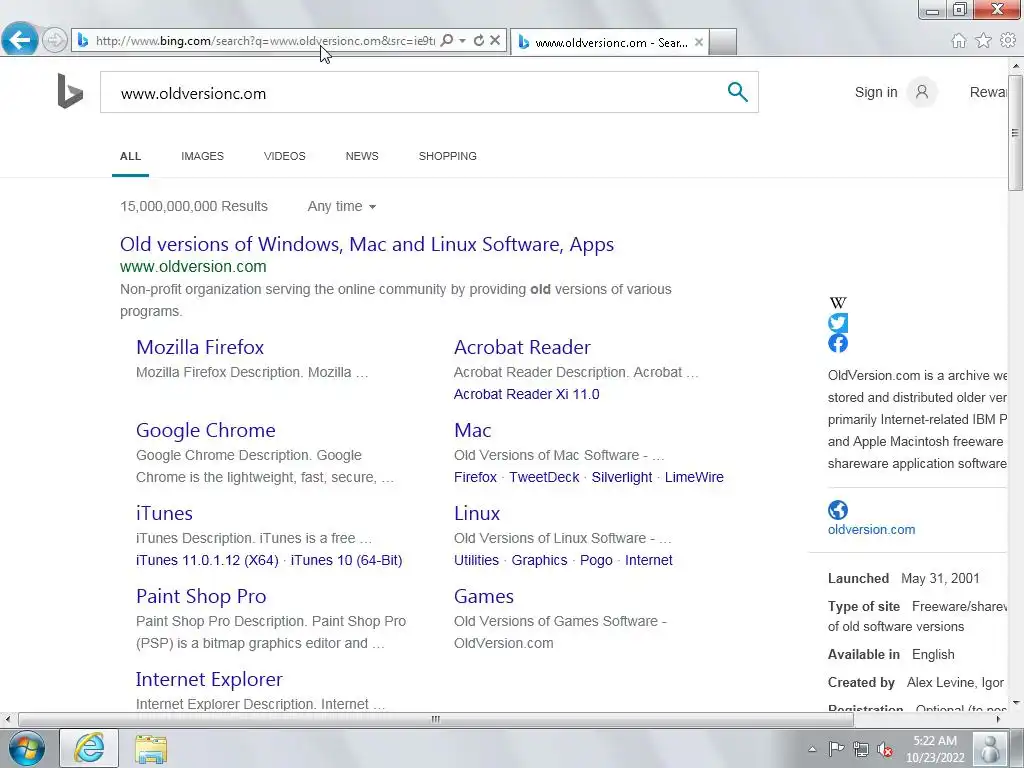The width and height of the screenshot is (1024, 768).
Task: Open the browser Home icon
Action: (x=959, y=40)
